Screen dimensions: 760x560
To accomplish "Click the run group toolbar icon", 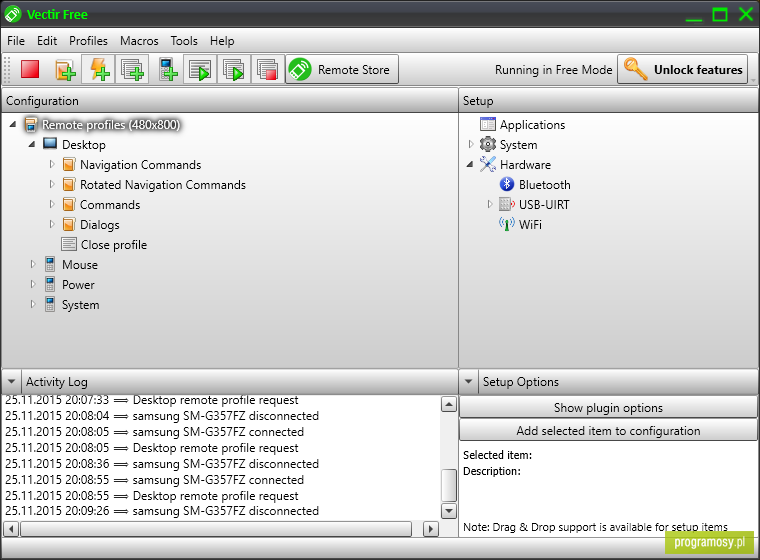I will [234, 70].
